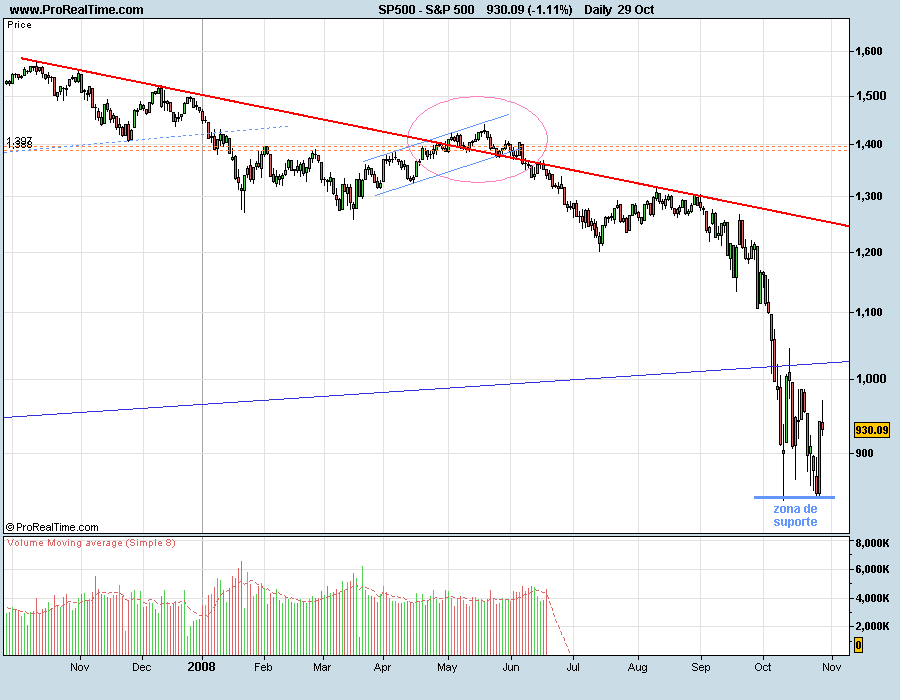The image size is (900, 700).
Task: Click the Daily timeframe label
Action: click(598, 10)
